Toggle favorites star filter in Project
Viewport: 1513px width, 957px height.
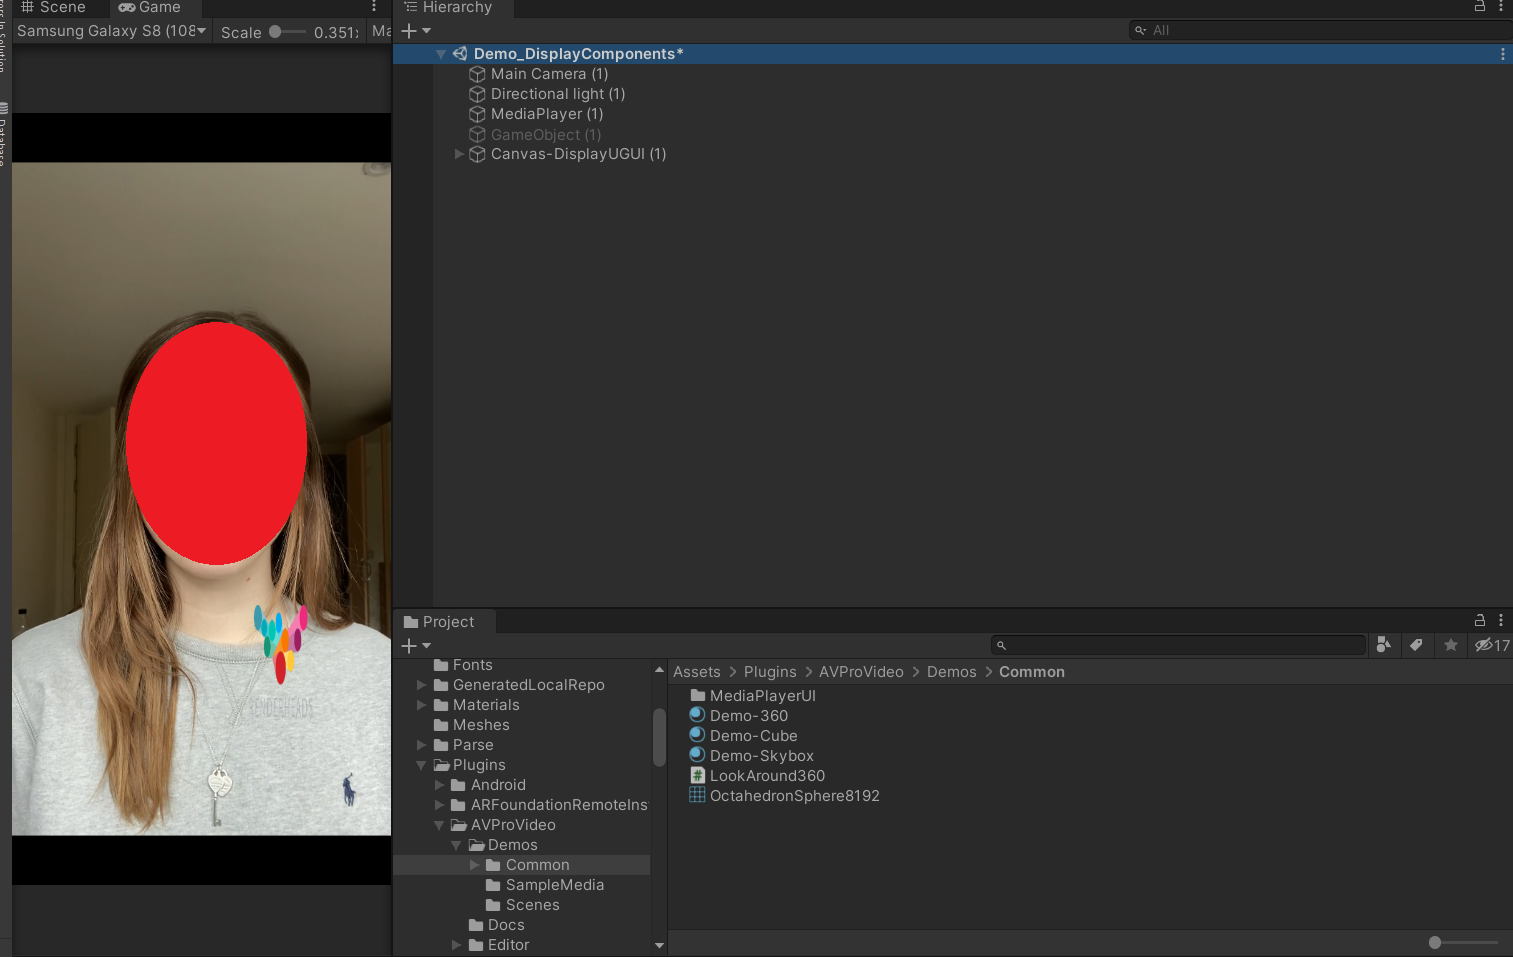click(1451, 645)
